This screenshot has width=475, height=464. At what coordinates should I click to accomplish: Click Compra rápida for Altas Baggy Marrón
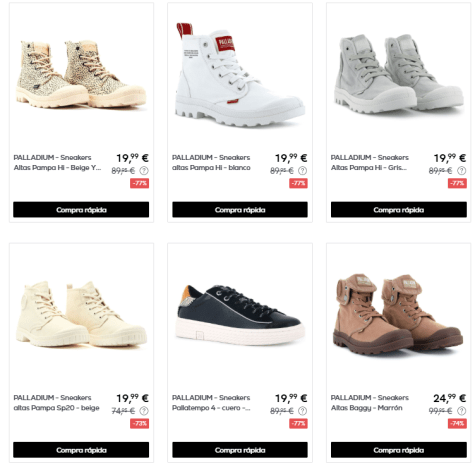coord(399,450)
